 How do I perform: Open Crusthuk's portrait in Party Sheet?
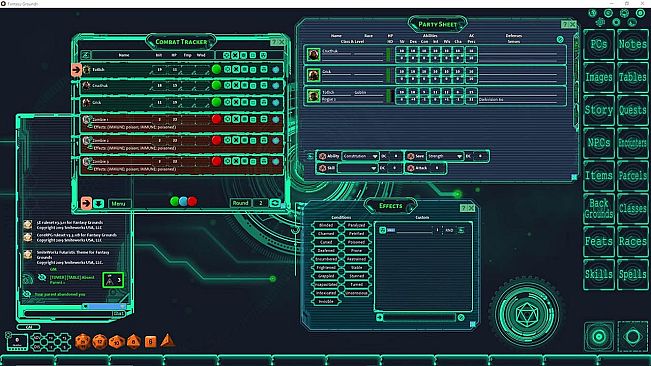click(x=313, y=54)
